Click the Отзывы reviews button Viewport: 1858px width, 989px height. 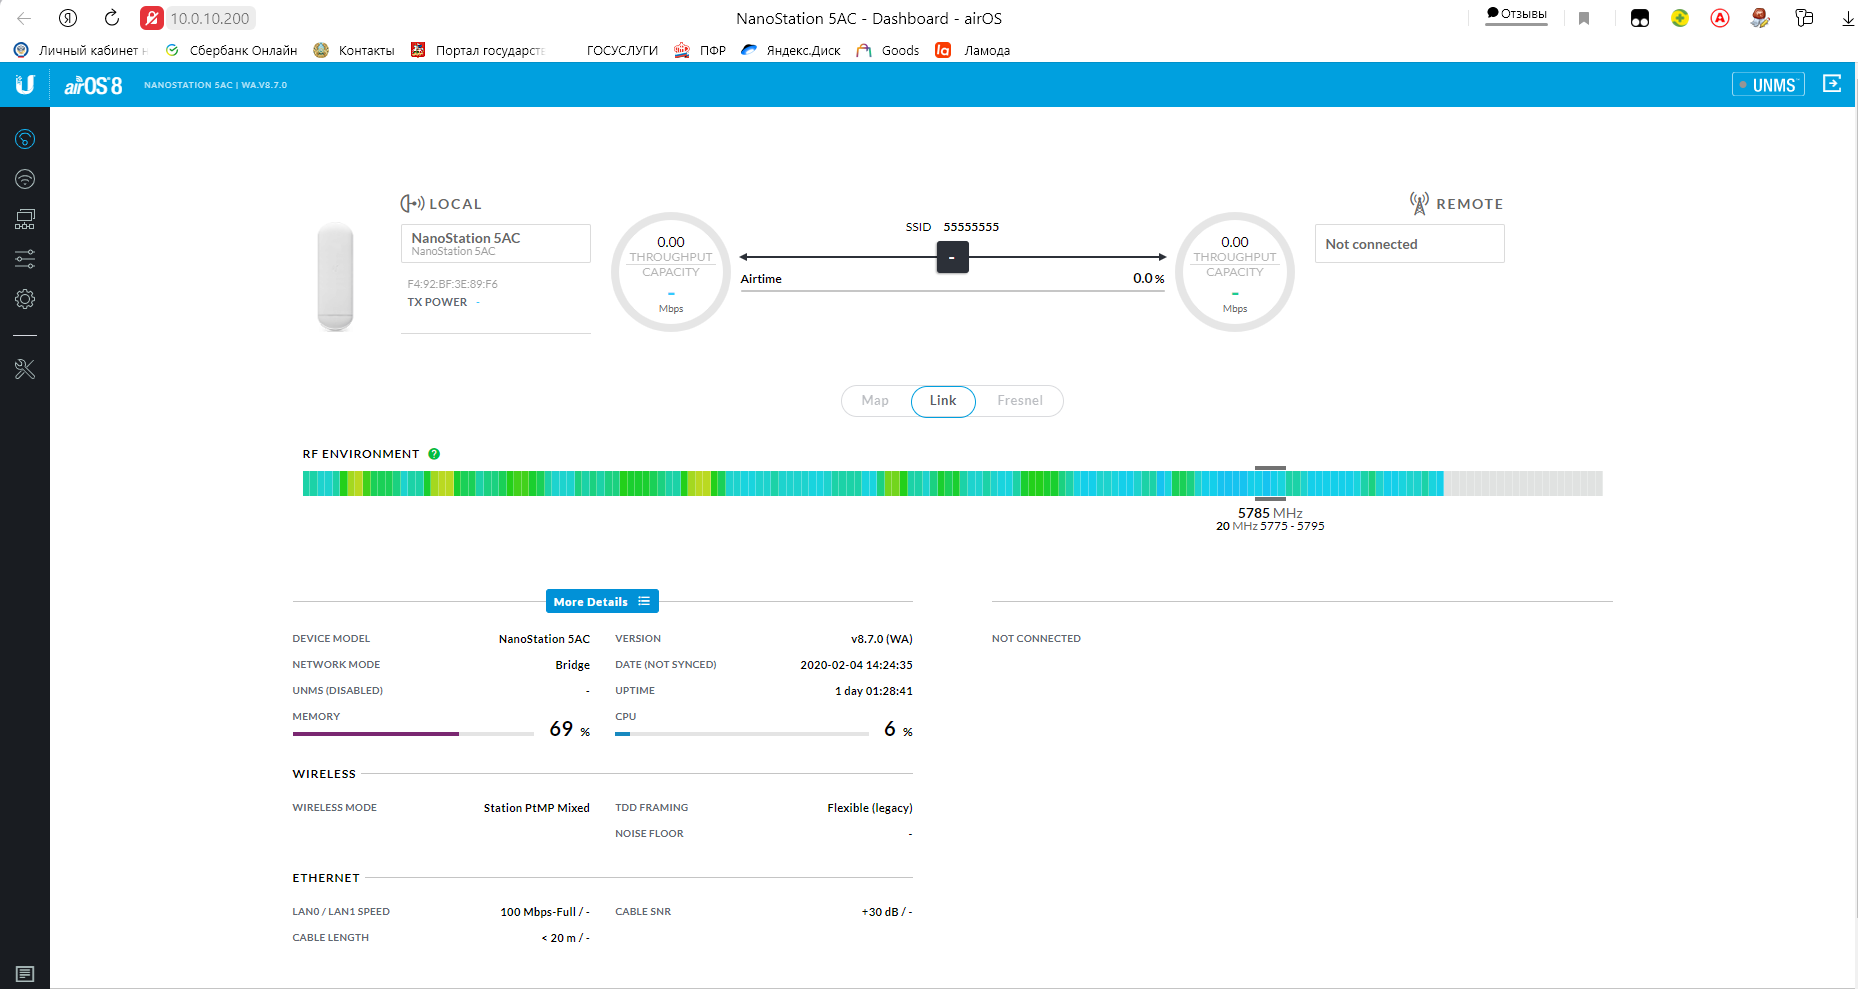pyautogui.click(x=1516, y=14)
